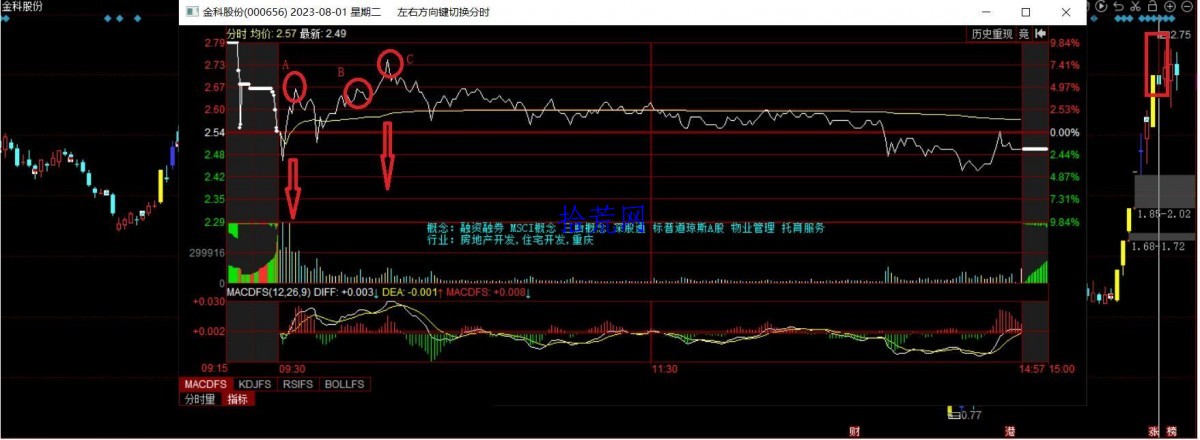Viewport: 1200px width, 440px height.
Task: Click the 涨 marker at the bottom right
Action: pyautogui.click(x=1155, y=432)
